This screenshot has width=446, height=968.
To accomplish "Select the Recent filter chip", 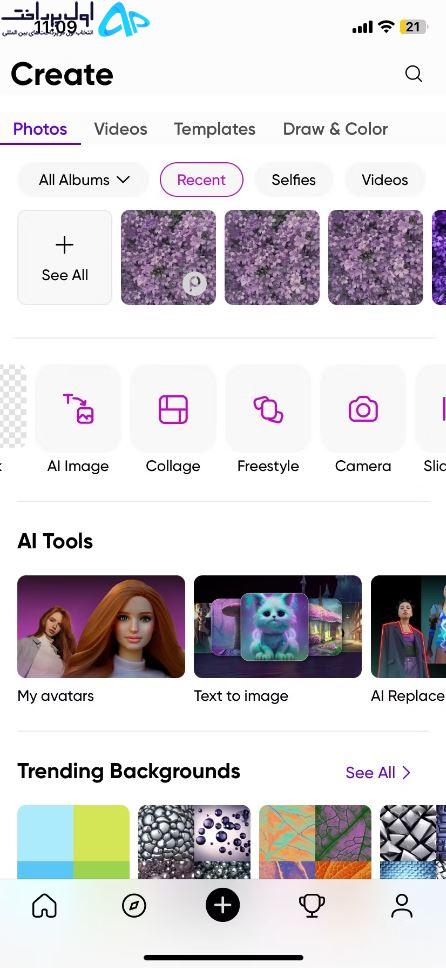I will point(201,180).
